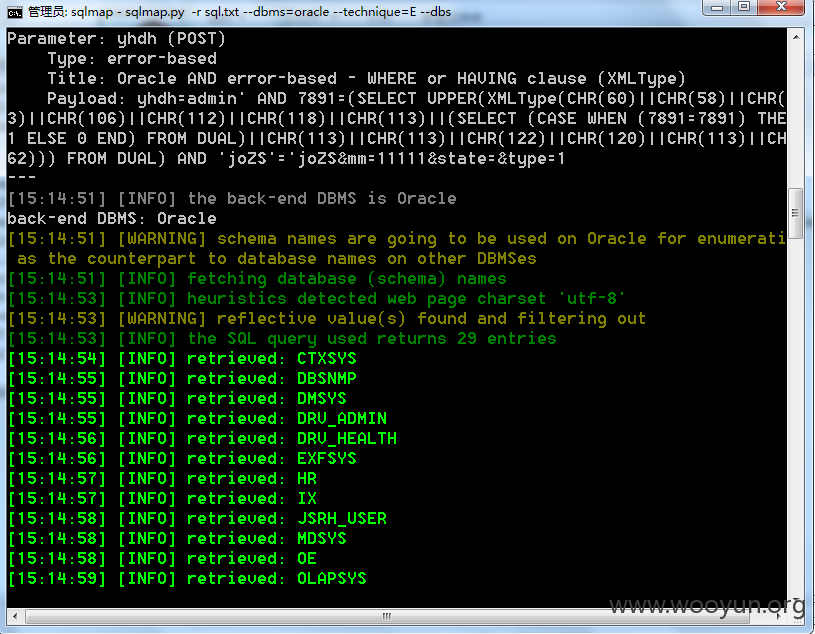This screenshot has height=634, width=815.
Task: Click the 'Parameter: yhdh (POST)' line
Action: pos(116,38)
